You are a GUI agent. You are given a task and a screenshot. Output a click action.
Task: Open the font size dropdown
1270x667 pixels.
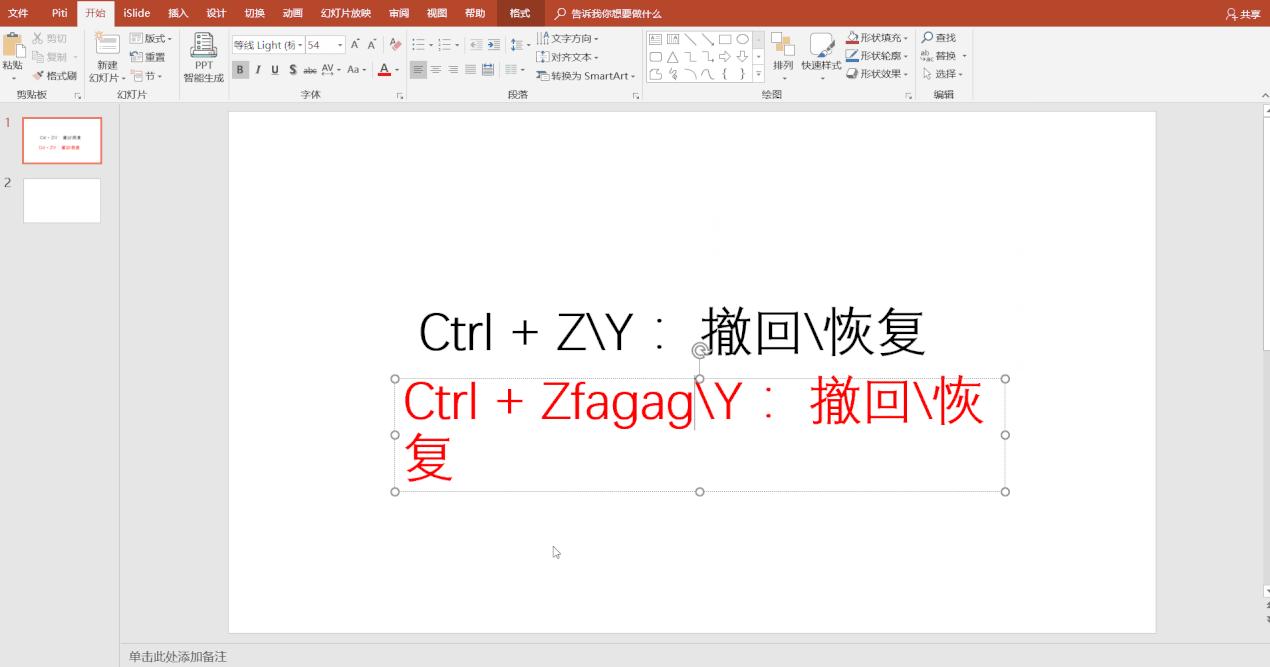[x=341, y=44]
